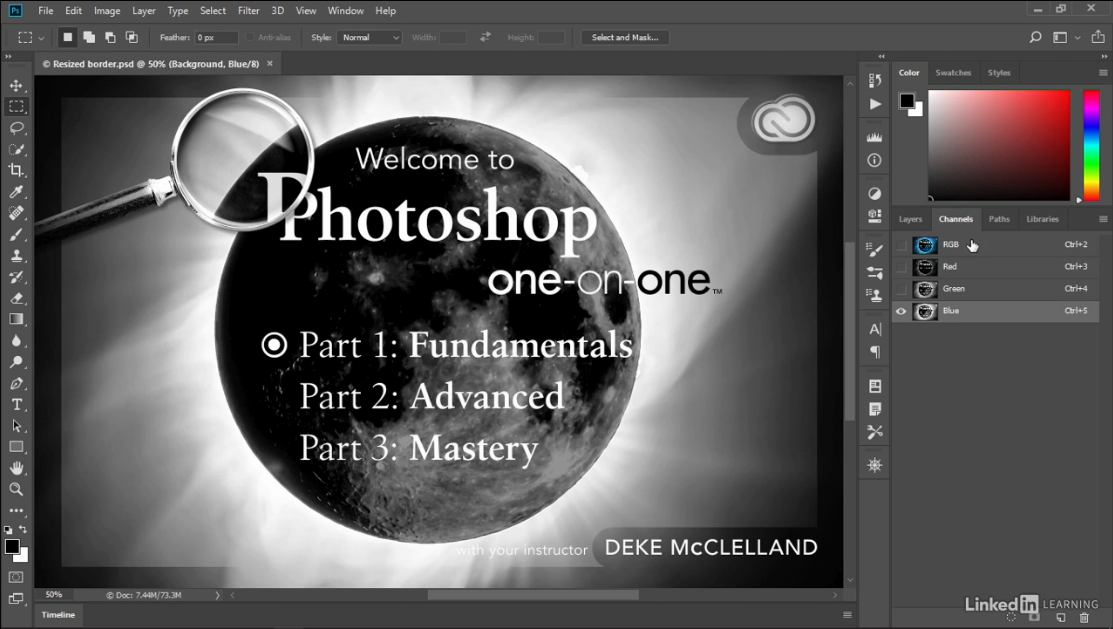Change the screen mode icon
This screenshot has height=629, width=1113.
16,598
